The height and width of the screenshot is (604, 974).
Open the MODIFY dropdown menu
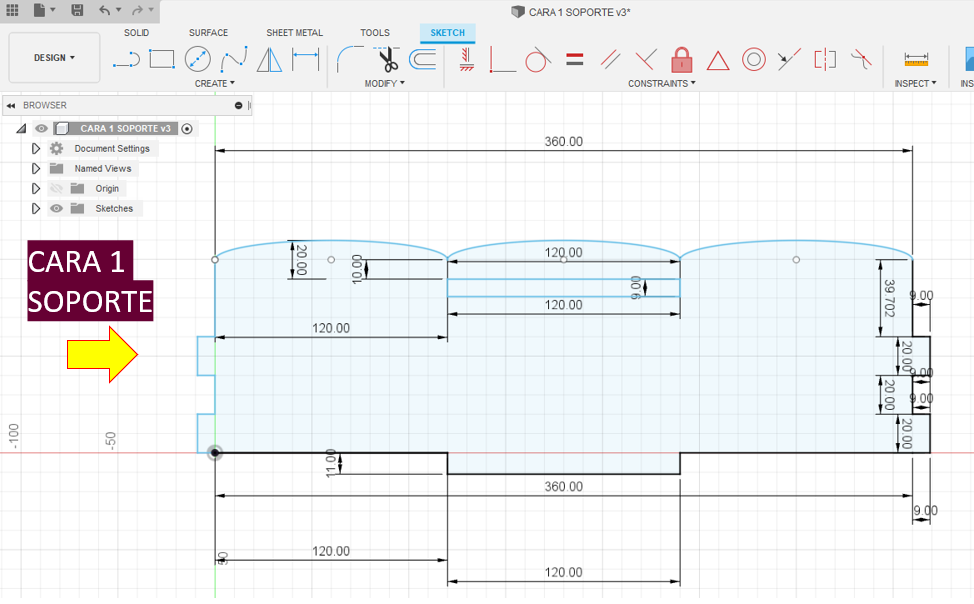(385, 83)
